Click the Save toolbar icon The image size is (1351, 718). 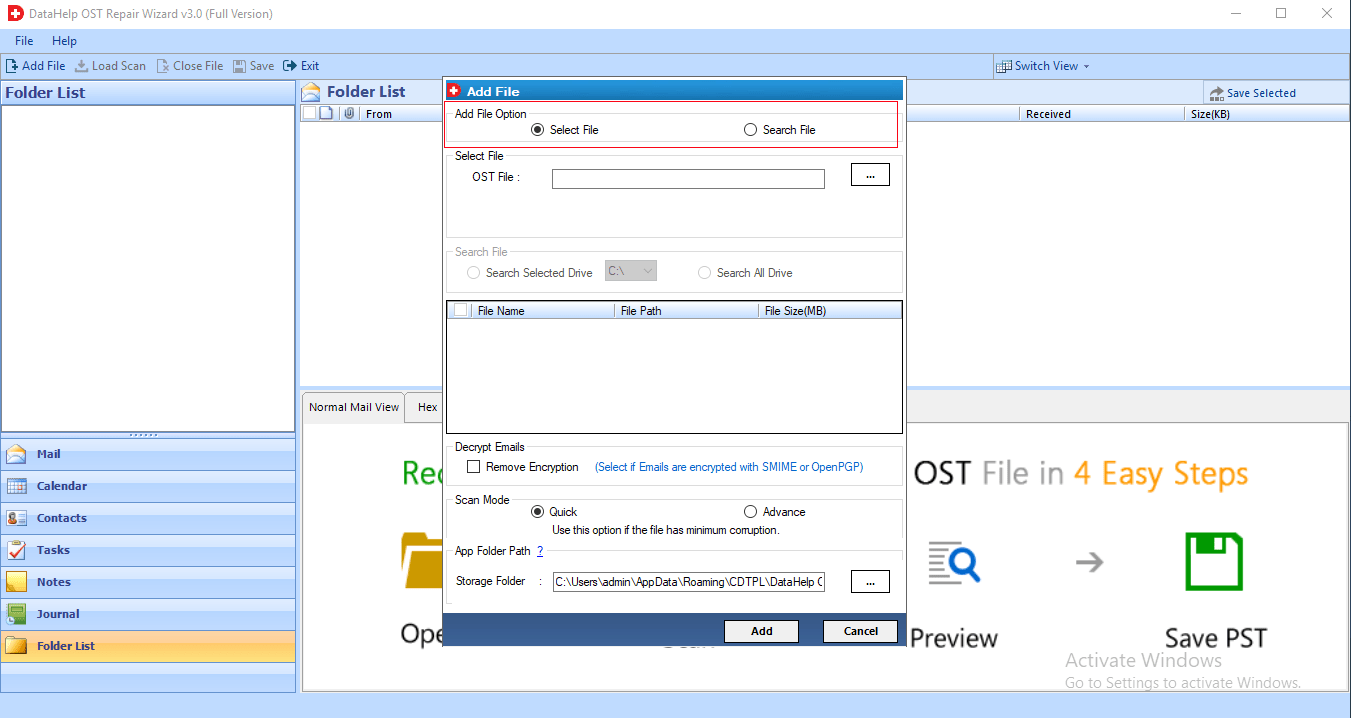253,65
